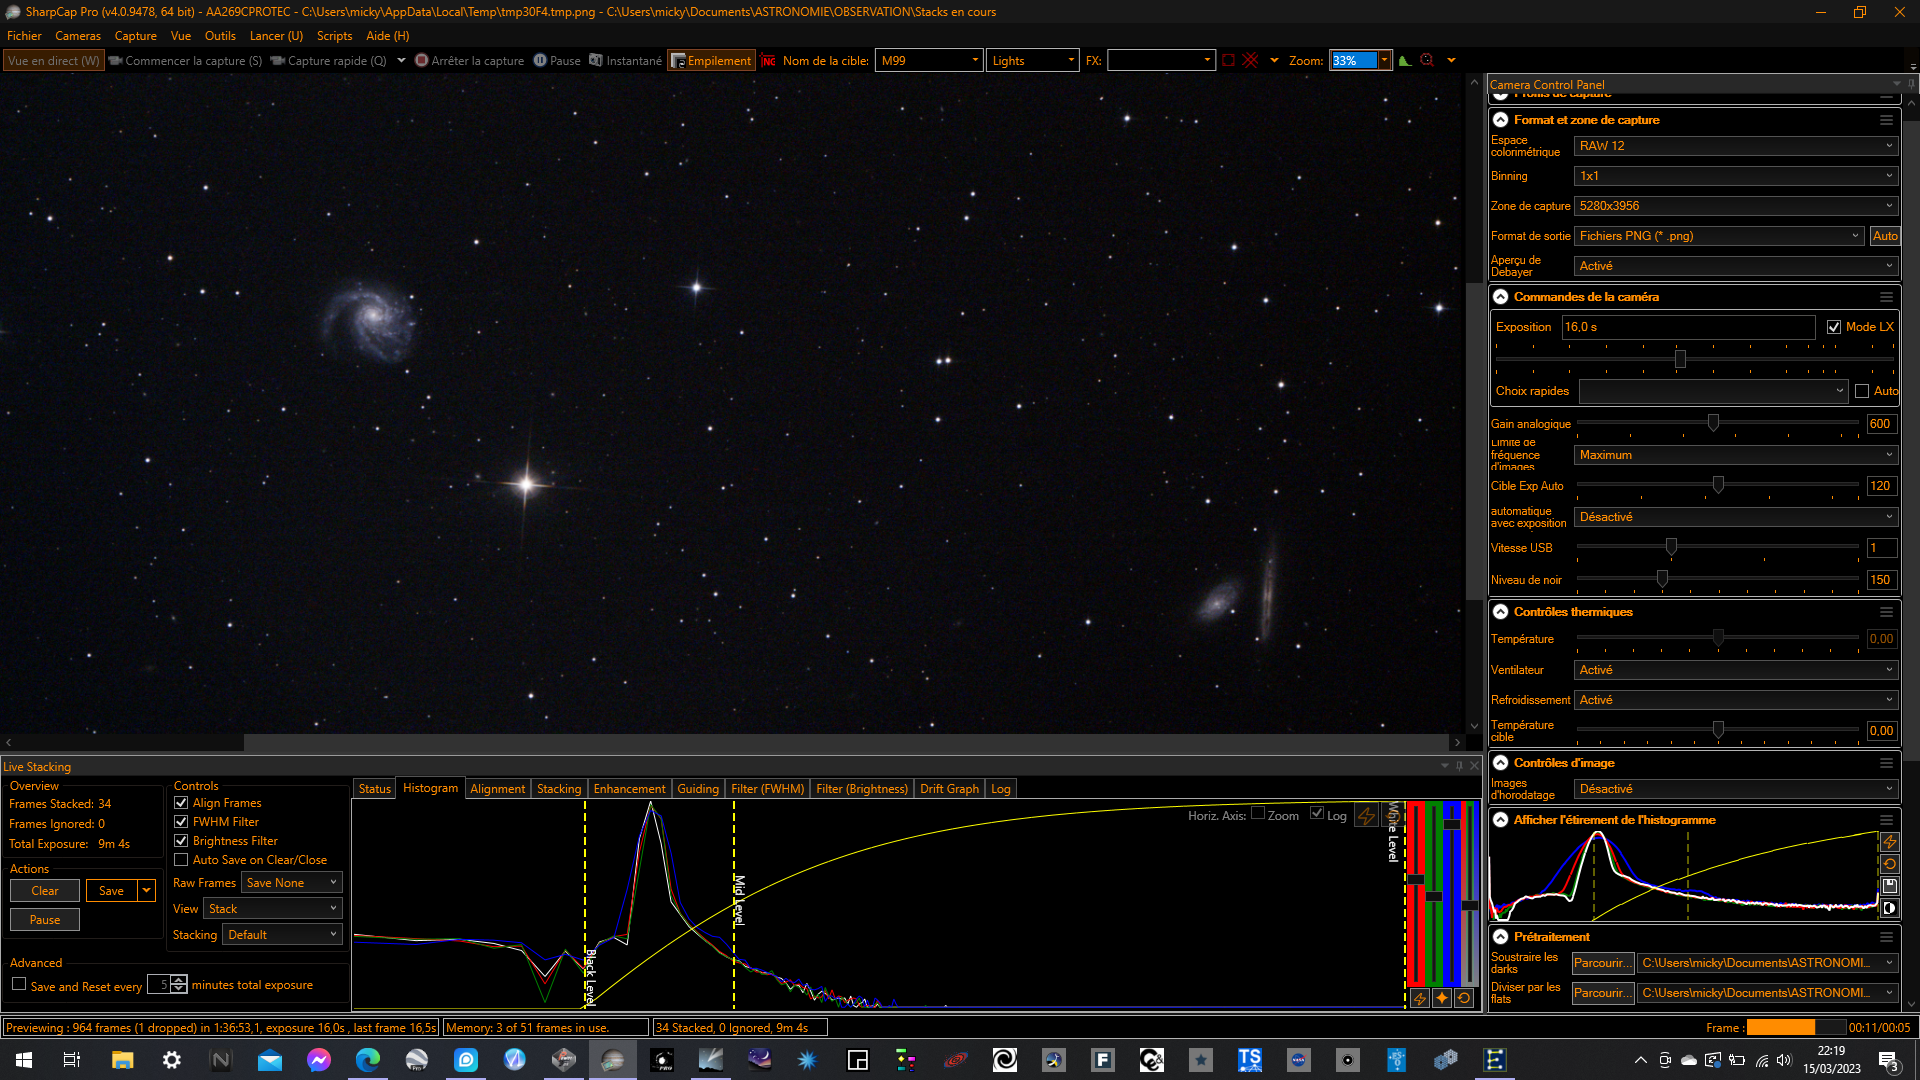Check the Auto box beside Choix rapides
1920x1080 pixels.
1862,391
